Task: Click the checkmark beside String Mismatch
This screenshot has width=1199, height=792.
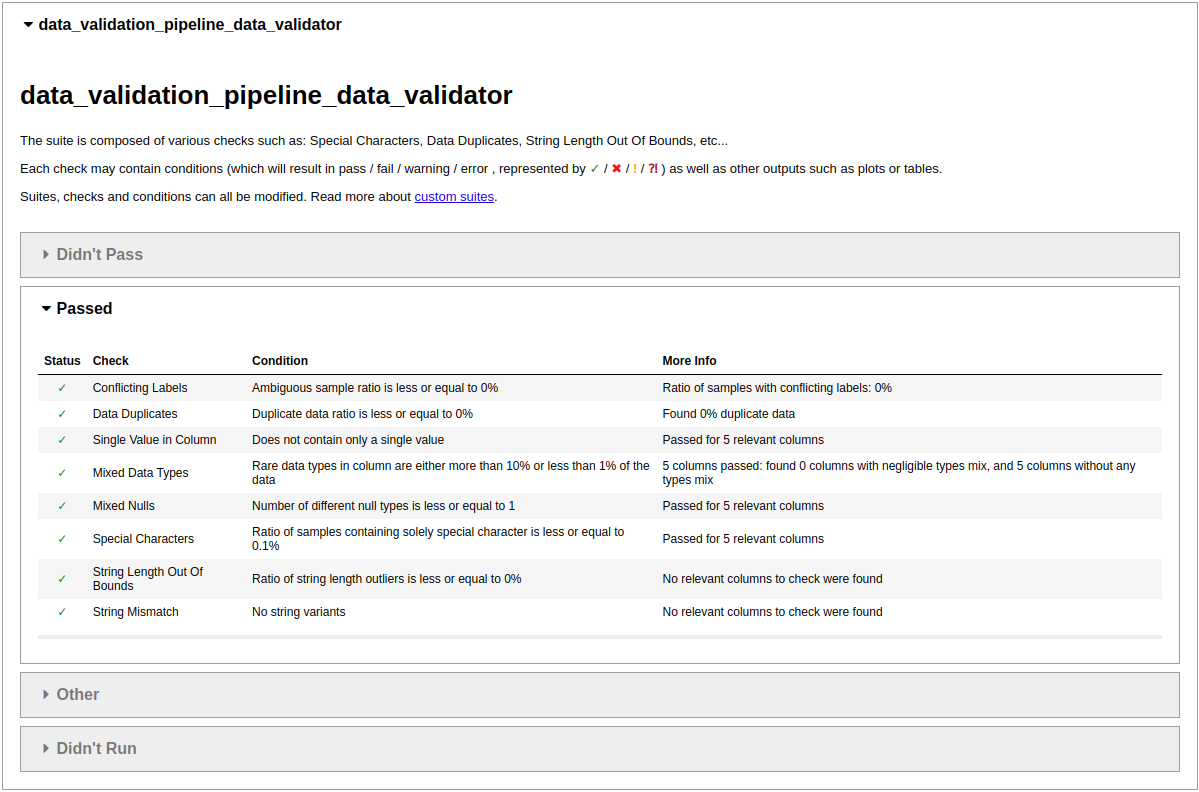Action: (62, 612)
